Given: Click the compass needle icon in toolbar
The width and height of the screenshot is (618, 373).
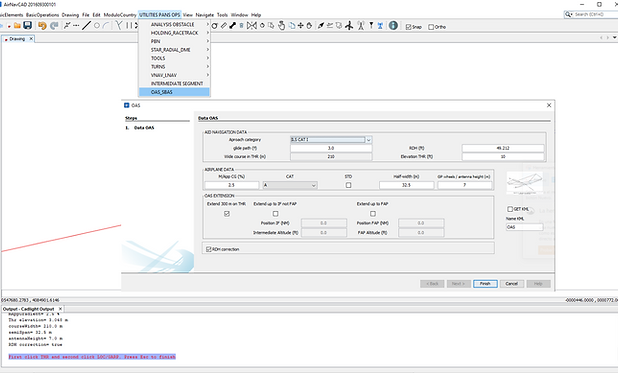Looking at the screenshot, I should click(x=321, y=26).
